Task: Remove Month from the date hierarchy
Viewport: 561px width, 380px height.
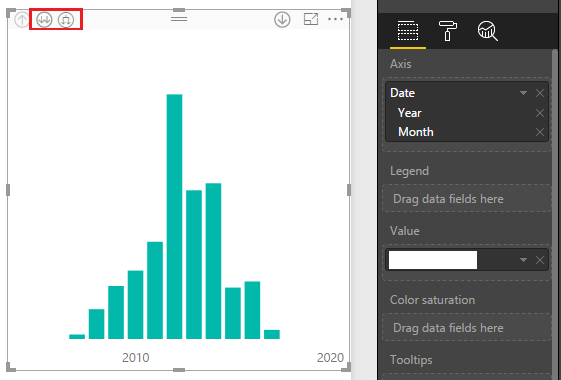Action: (x=540, y=132)
